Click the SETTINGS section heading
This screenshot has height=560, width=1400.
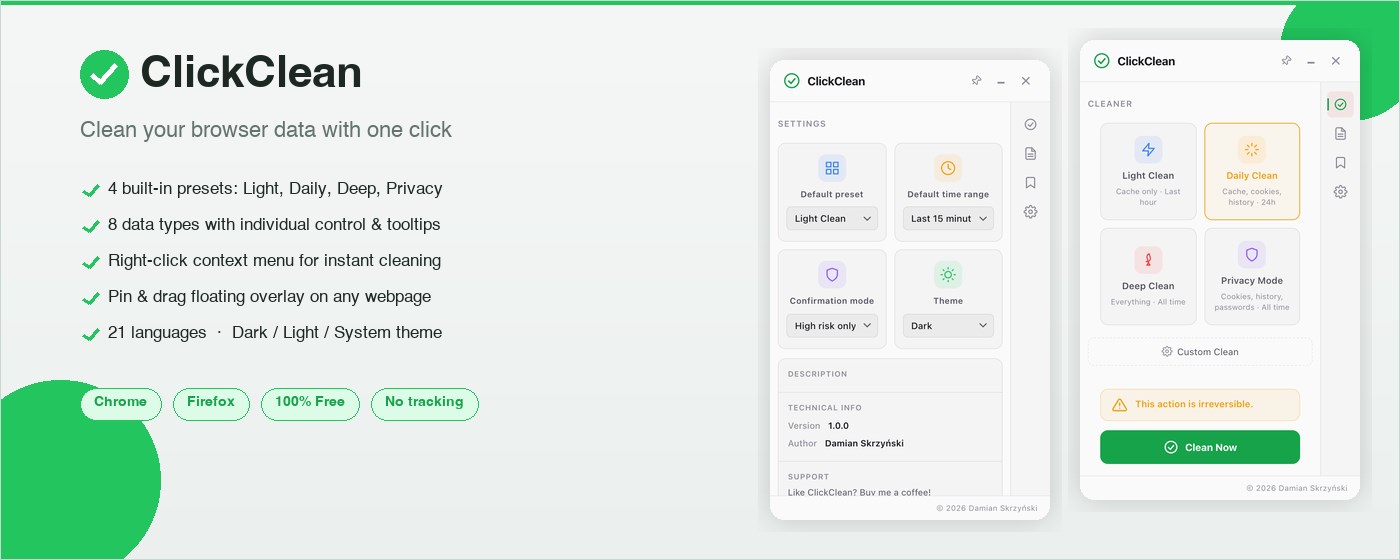802,124
